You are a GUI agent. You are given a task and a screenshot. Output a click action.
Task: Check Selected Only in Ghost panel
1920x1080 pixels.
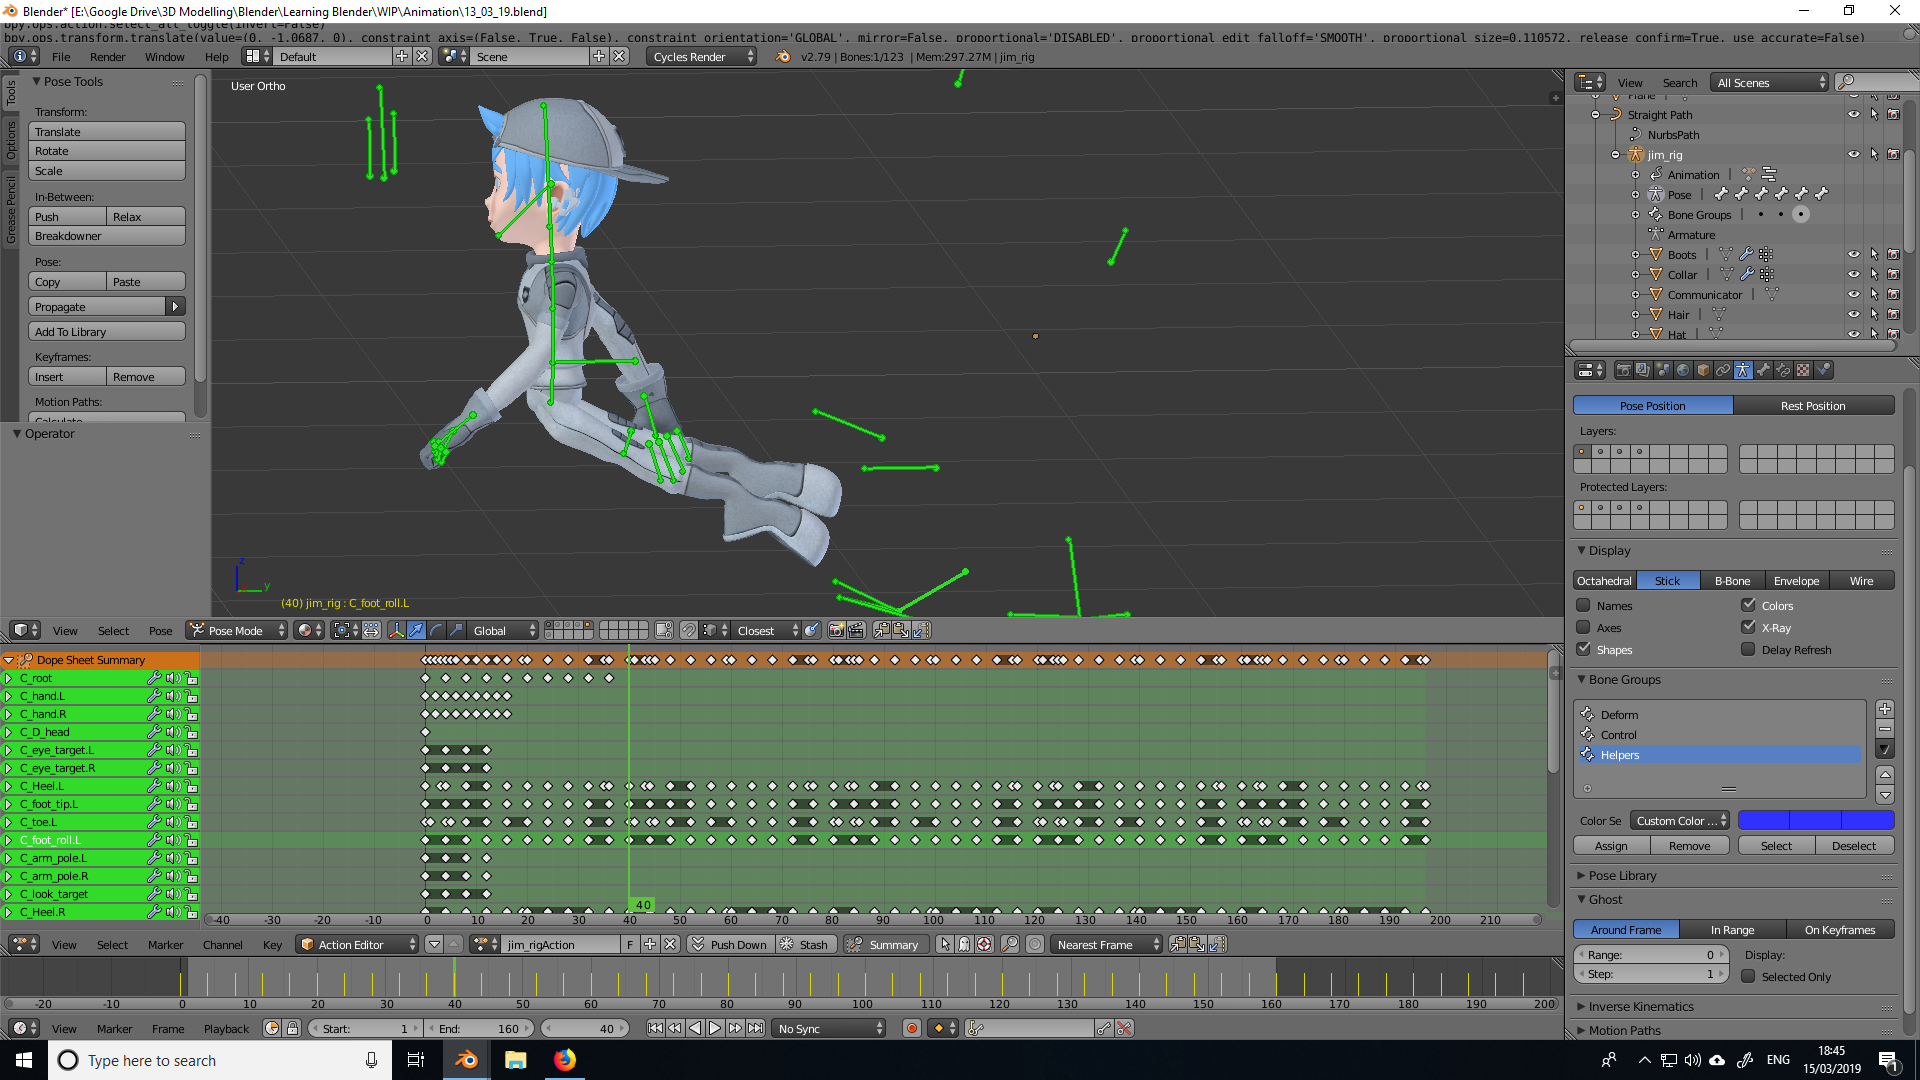click(x=1748, y=977)
